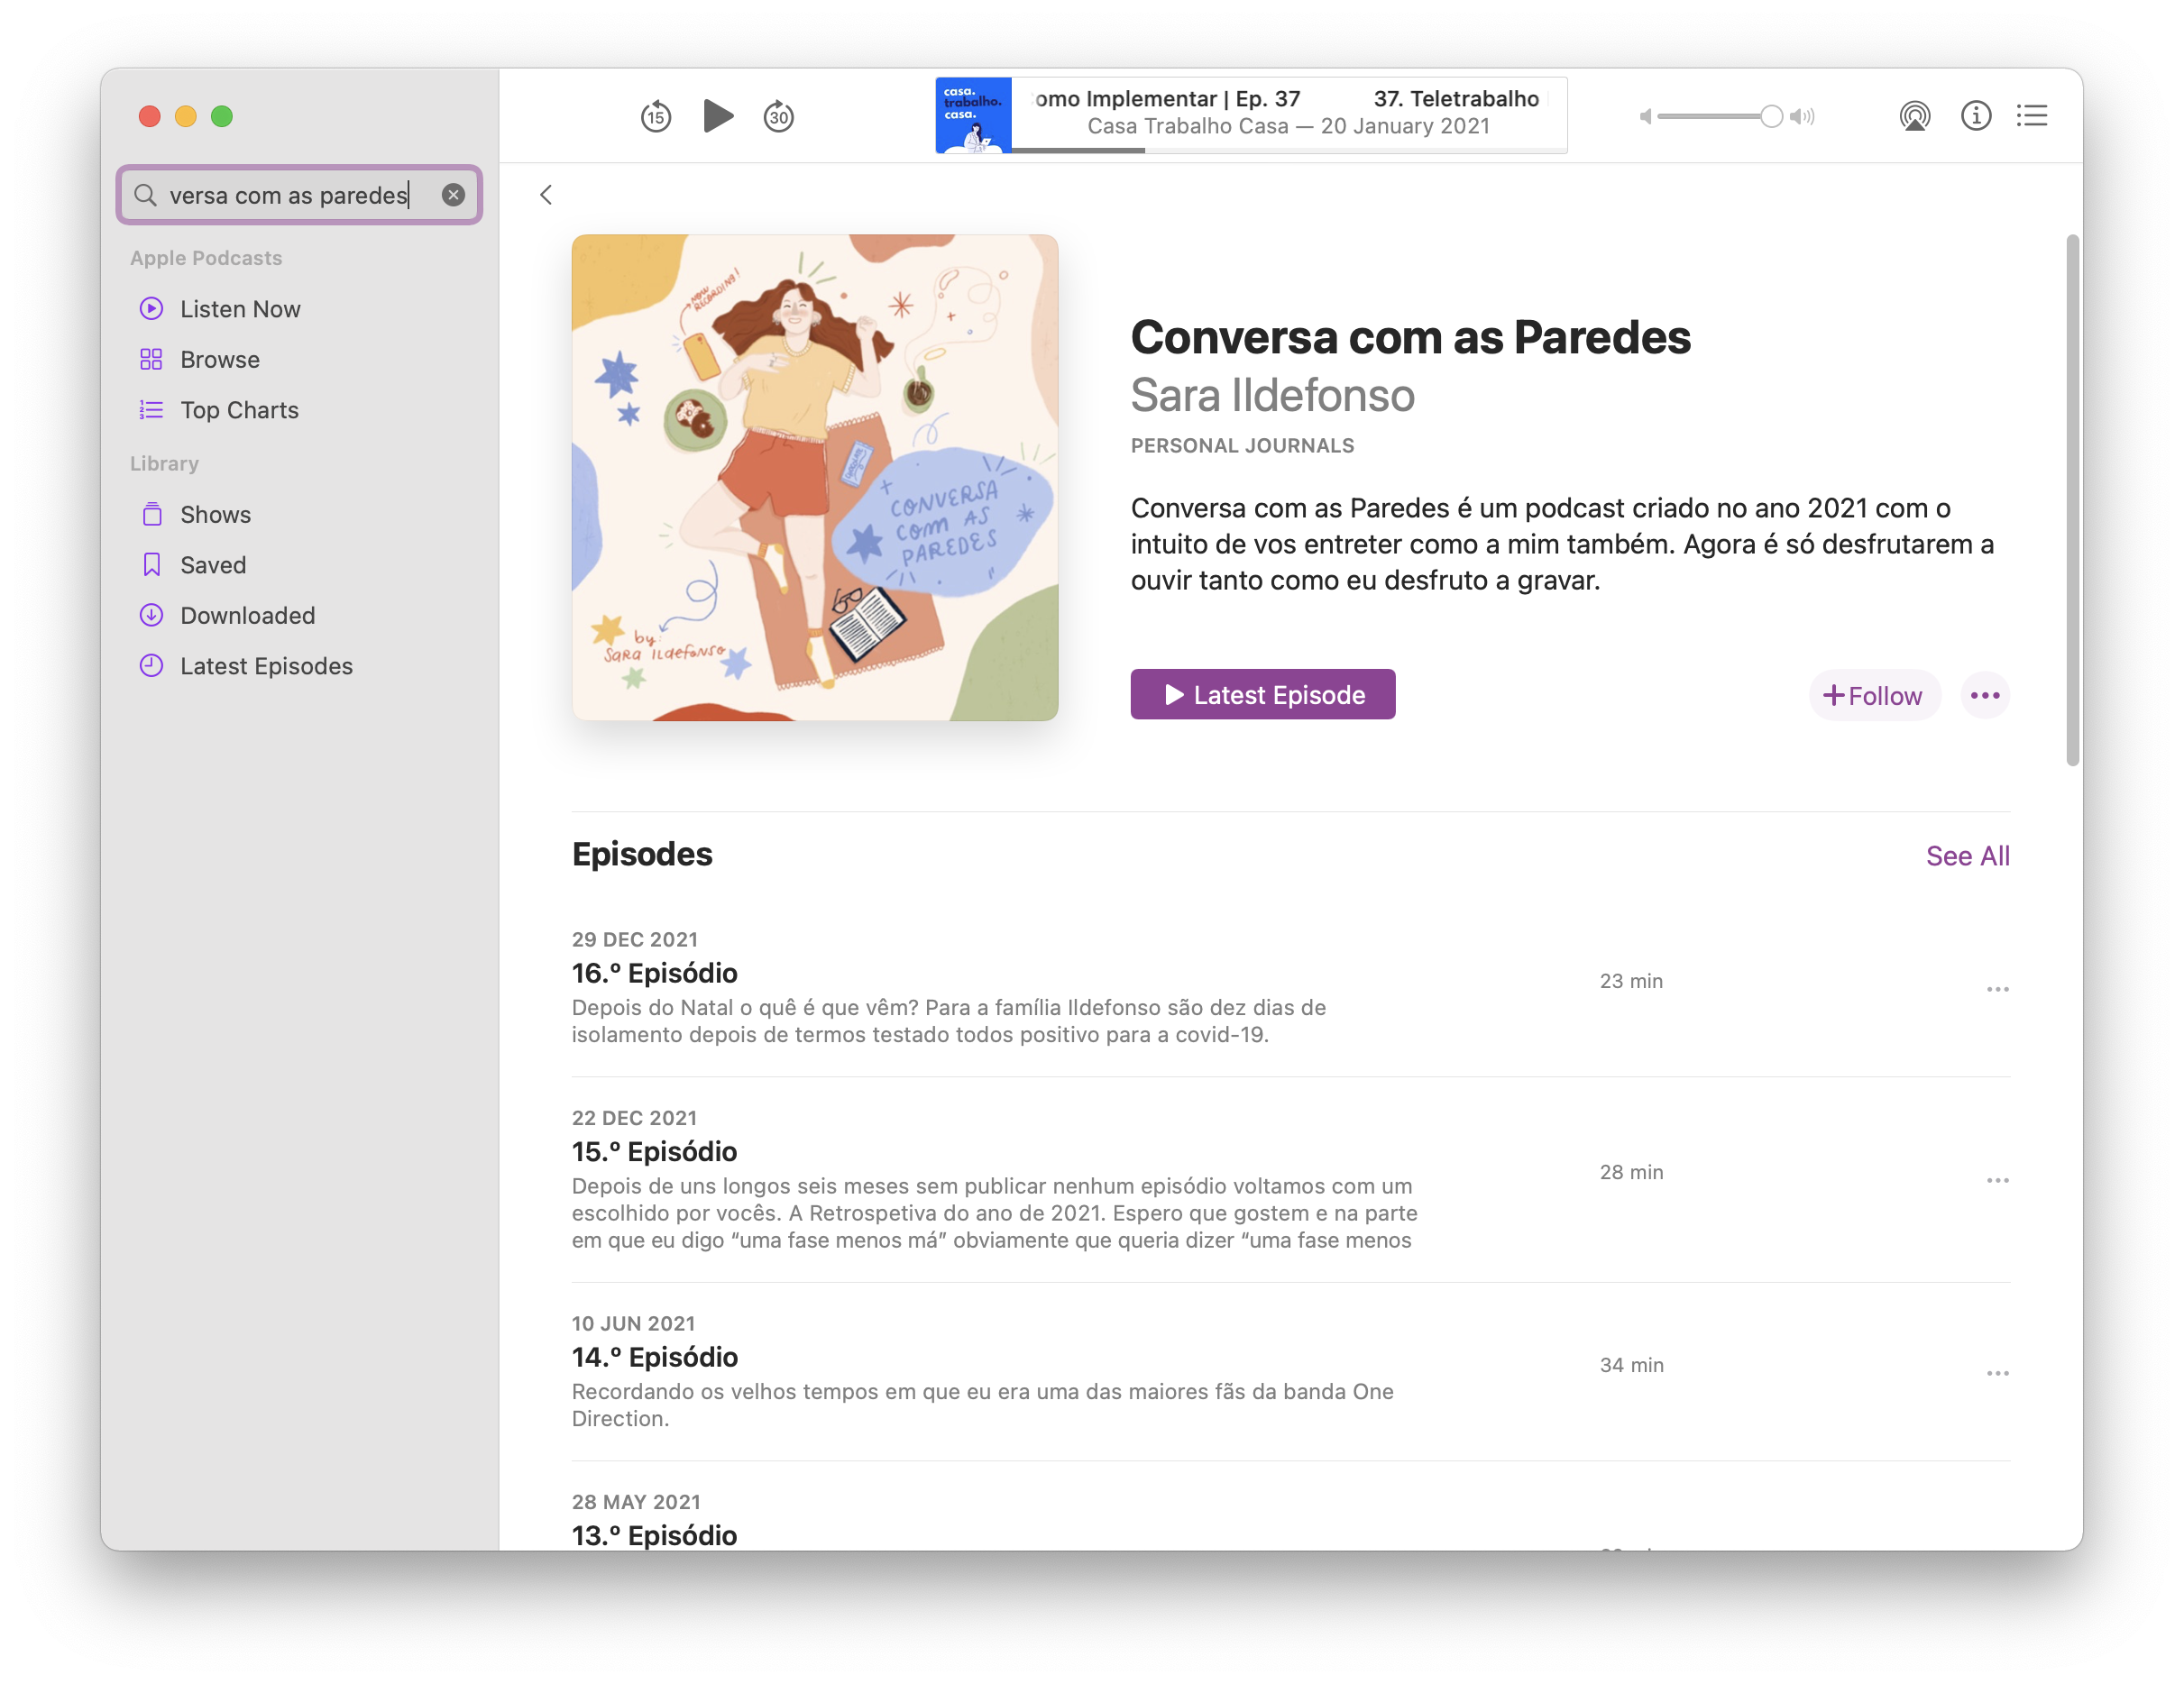Screen dimensions: 2184x1684
Task: Click the author name Sara Ildefonso
Action: tap(1272, 396)
